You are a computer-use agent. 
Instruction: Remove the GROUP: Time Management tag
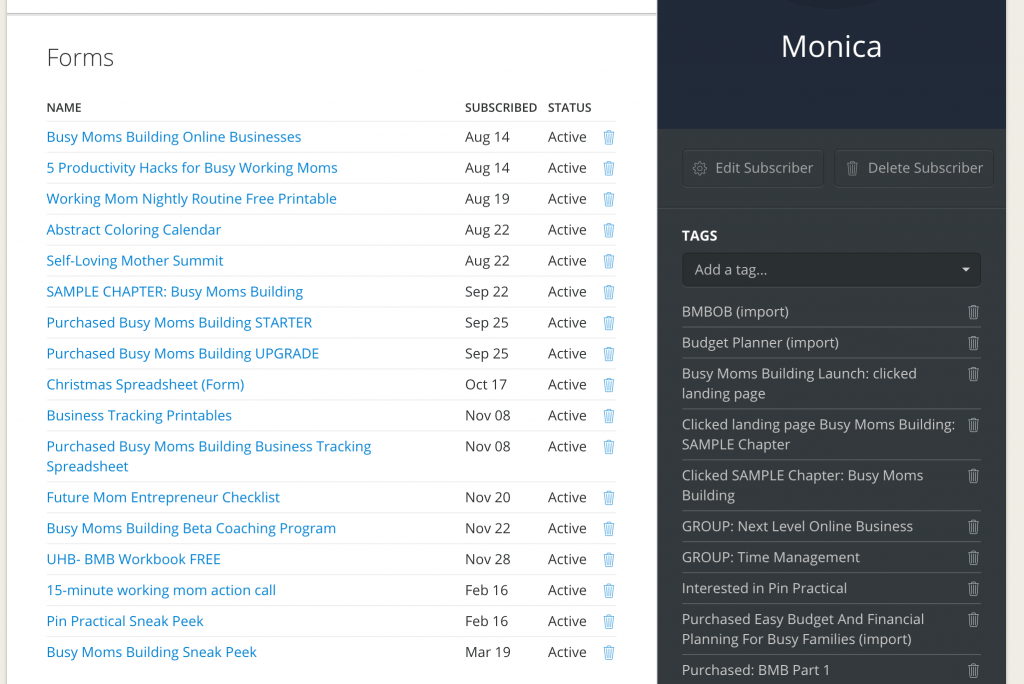point(973,558)
